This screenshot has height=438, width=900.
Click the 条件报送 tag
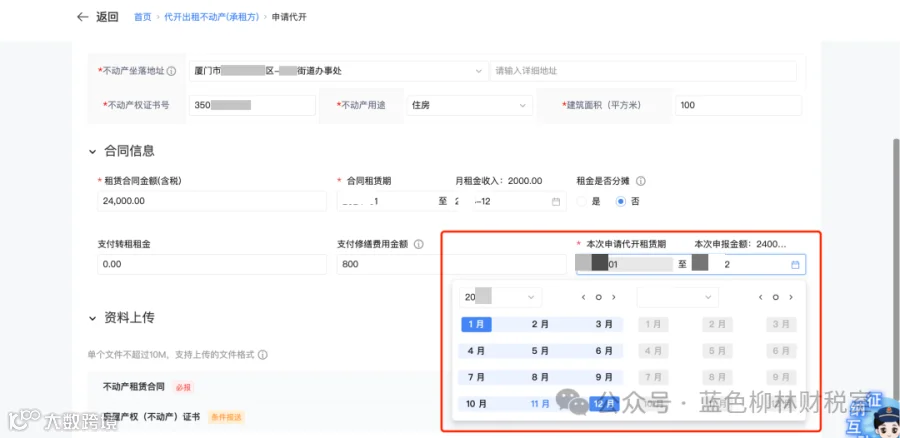(226, 417)
